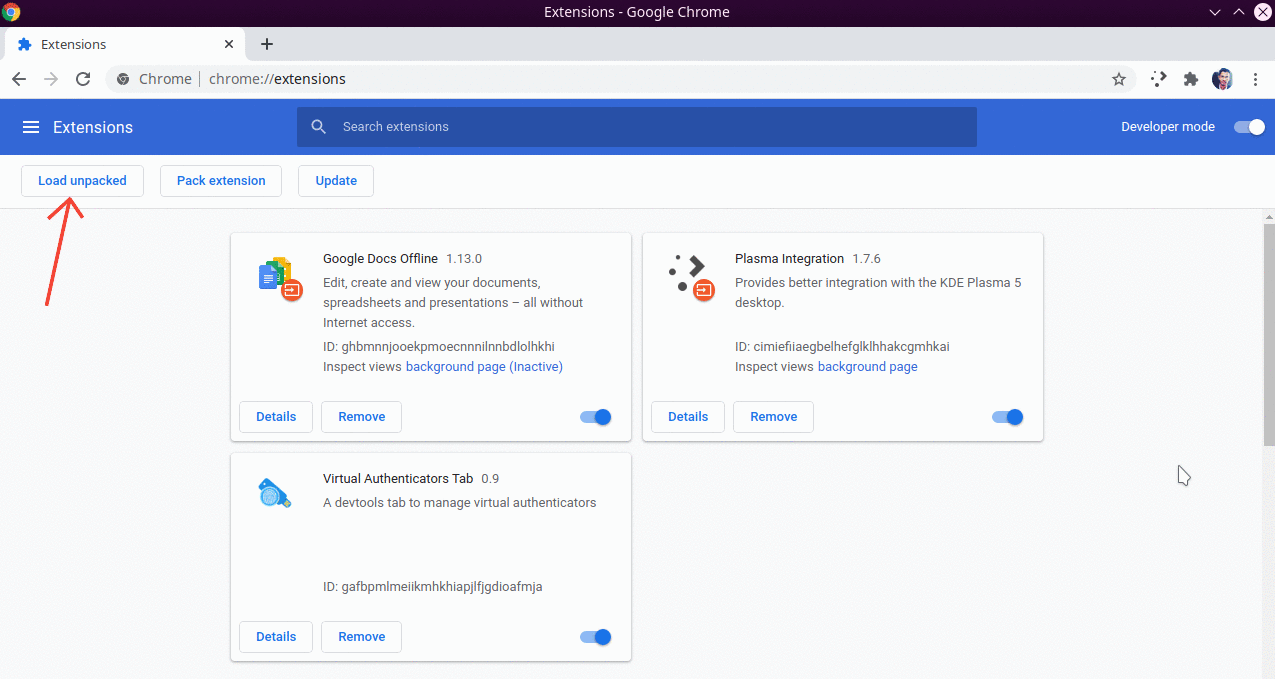This screenshot has width=1275, height=679.
Task: Click the search magnifier icon
Action: click(319, 127)
